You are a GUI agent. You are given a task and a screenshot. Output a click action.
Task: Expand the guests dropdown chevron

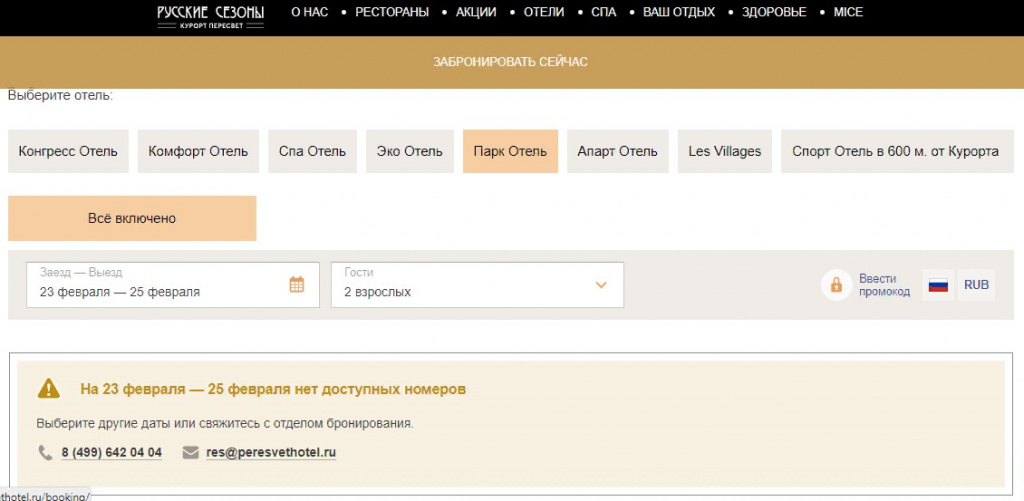tap(601, 285)
